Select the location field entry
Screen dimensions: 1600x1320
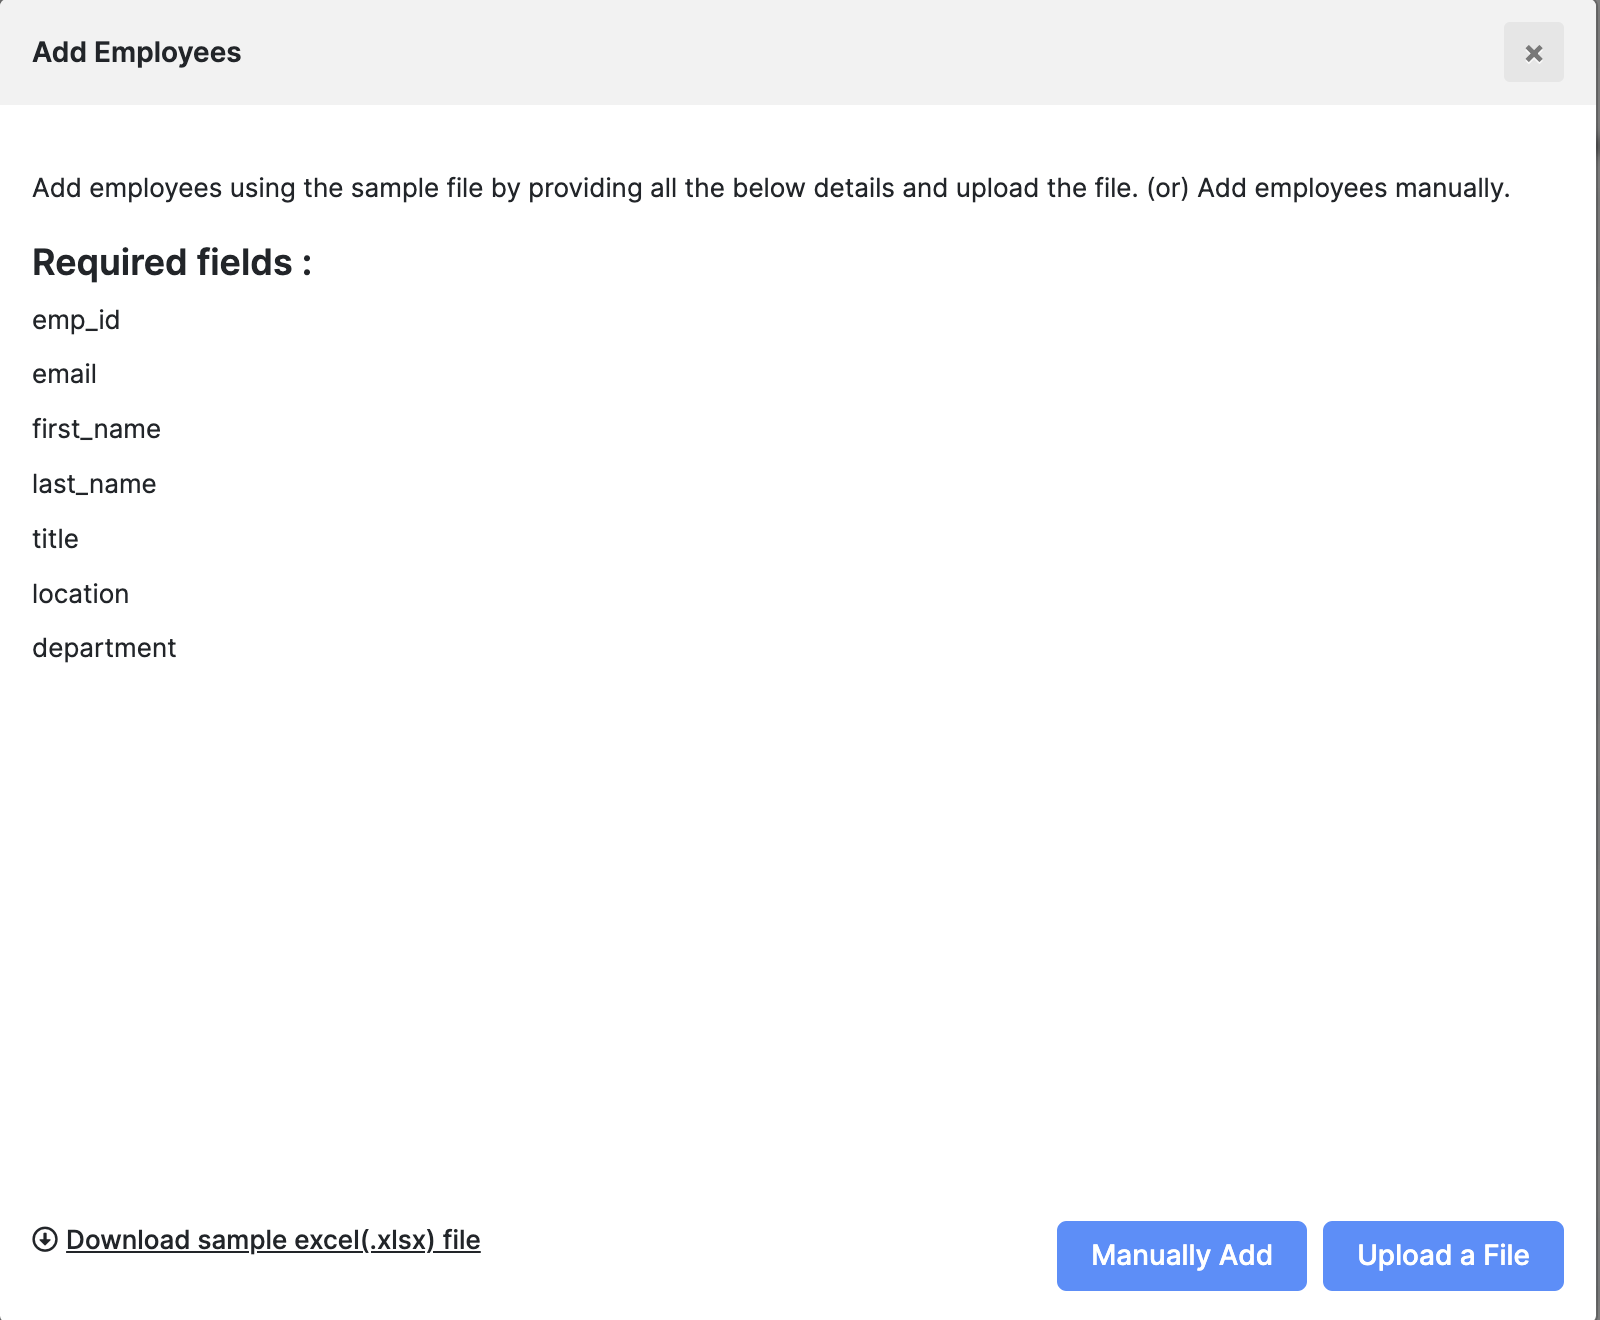tap(80, 594)
